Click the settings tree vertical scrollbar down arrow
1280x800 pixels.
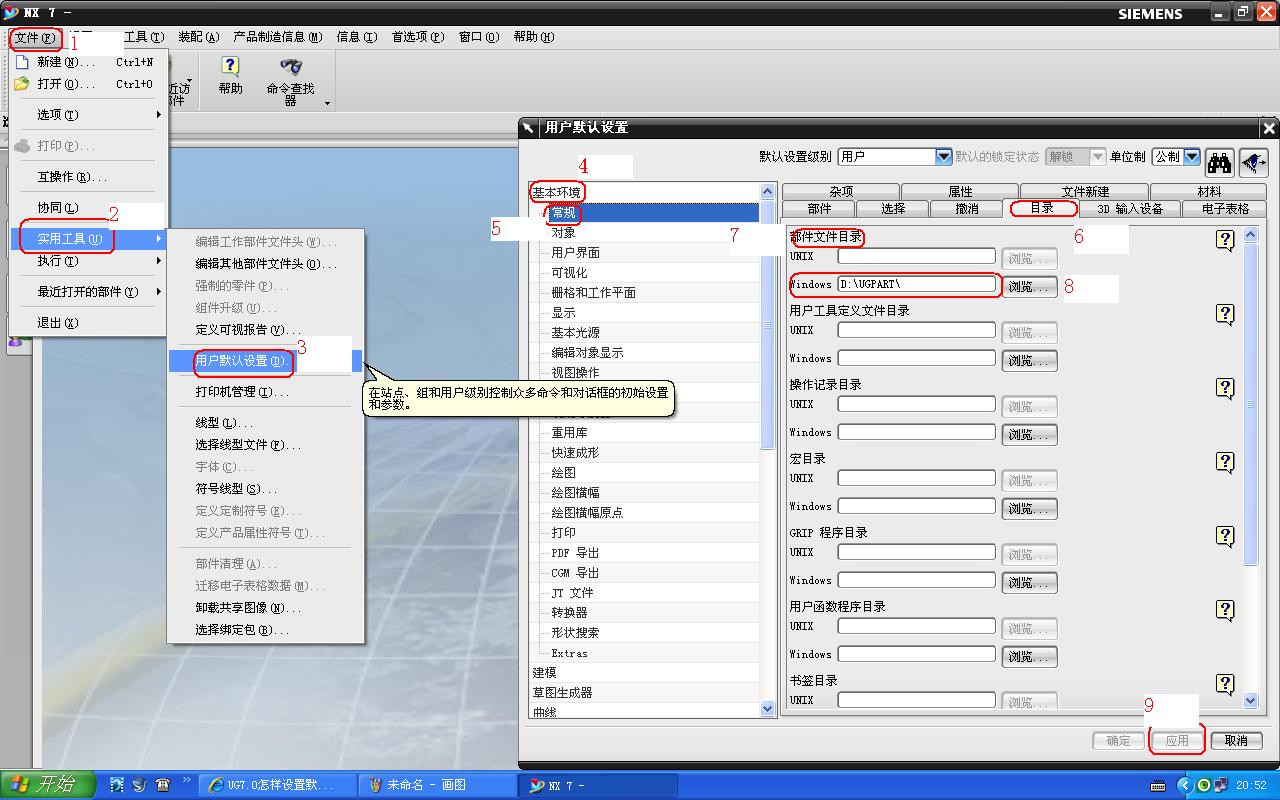(x=768, y=709)
